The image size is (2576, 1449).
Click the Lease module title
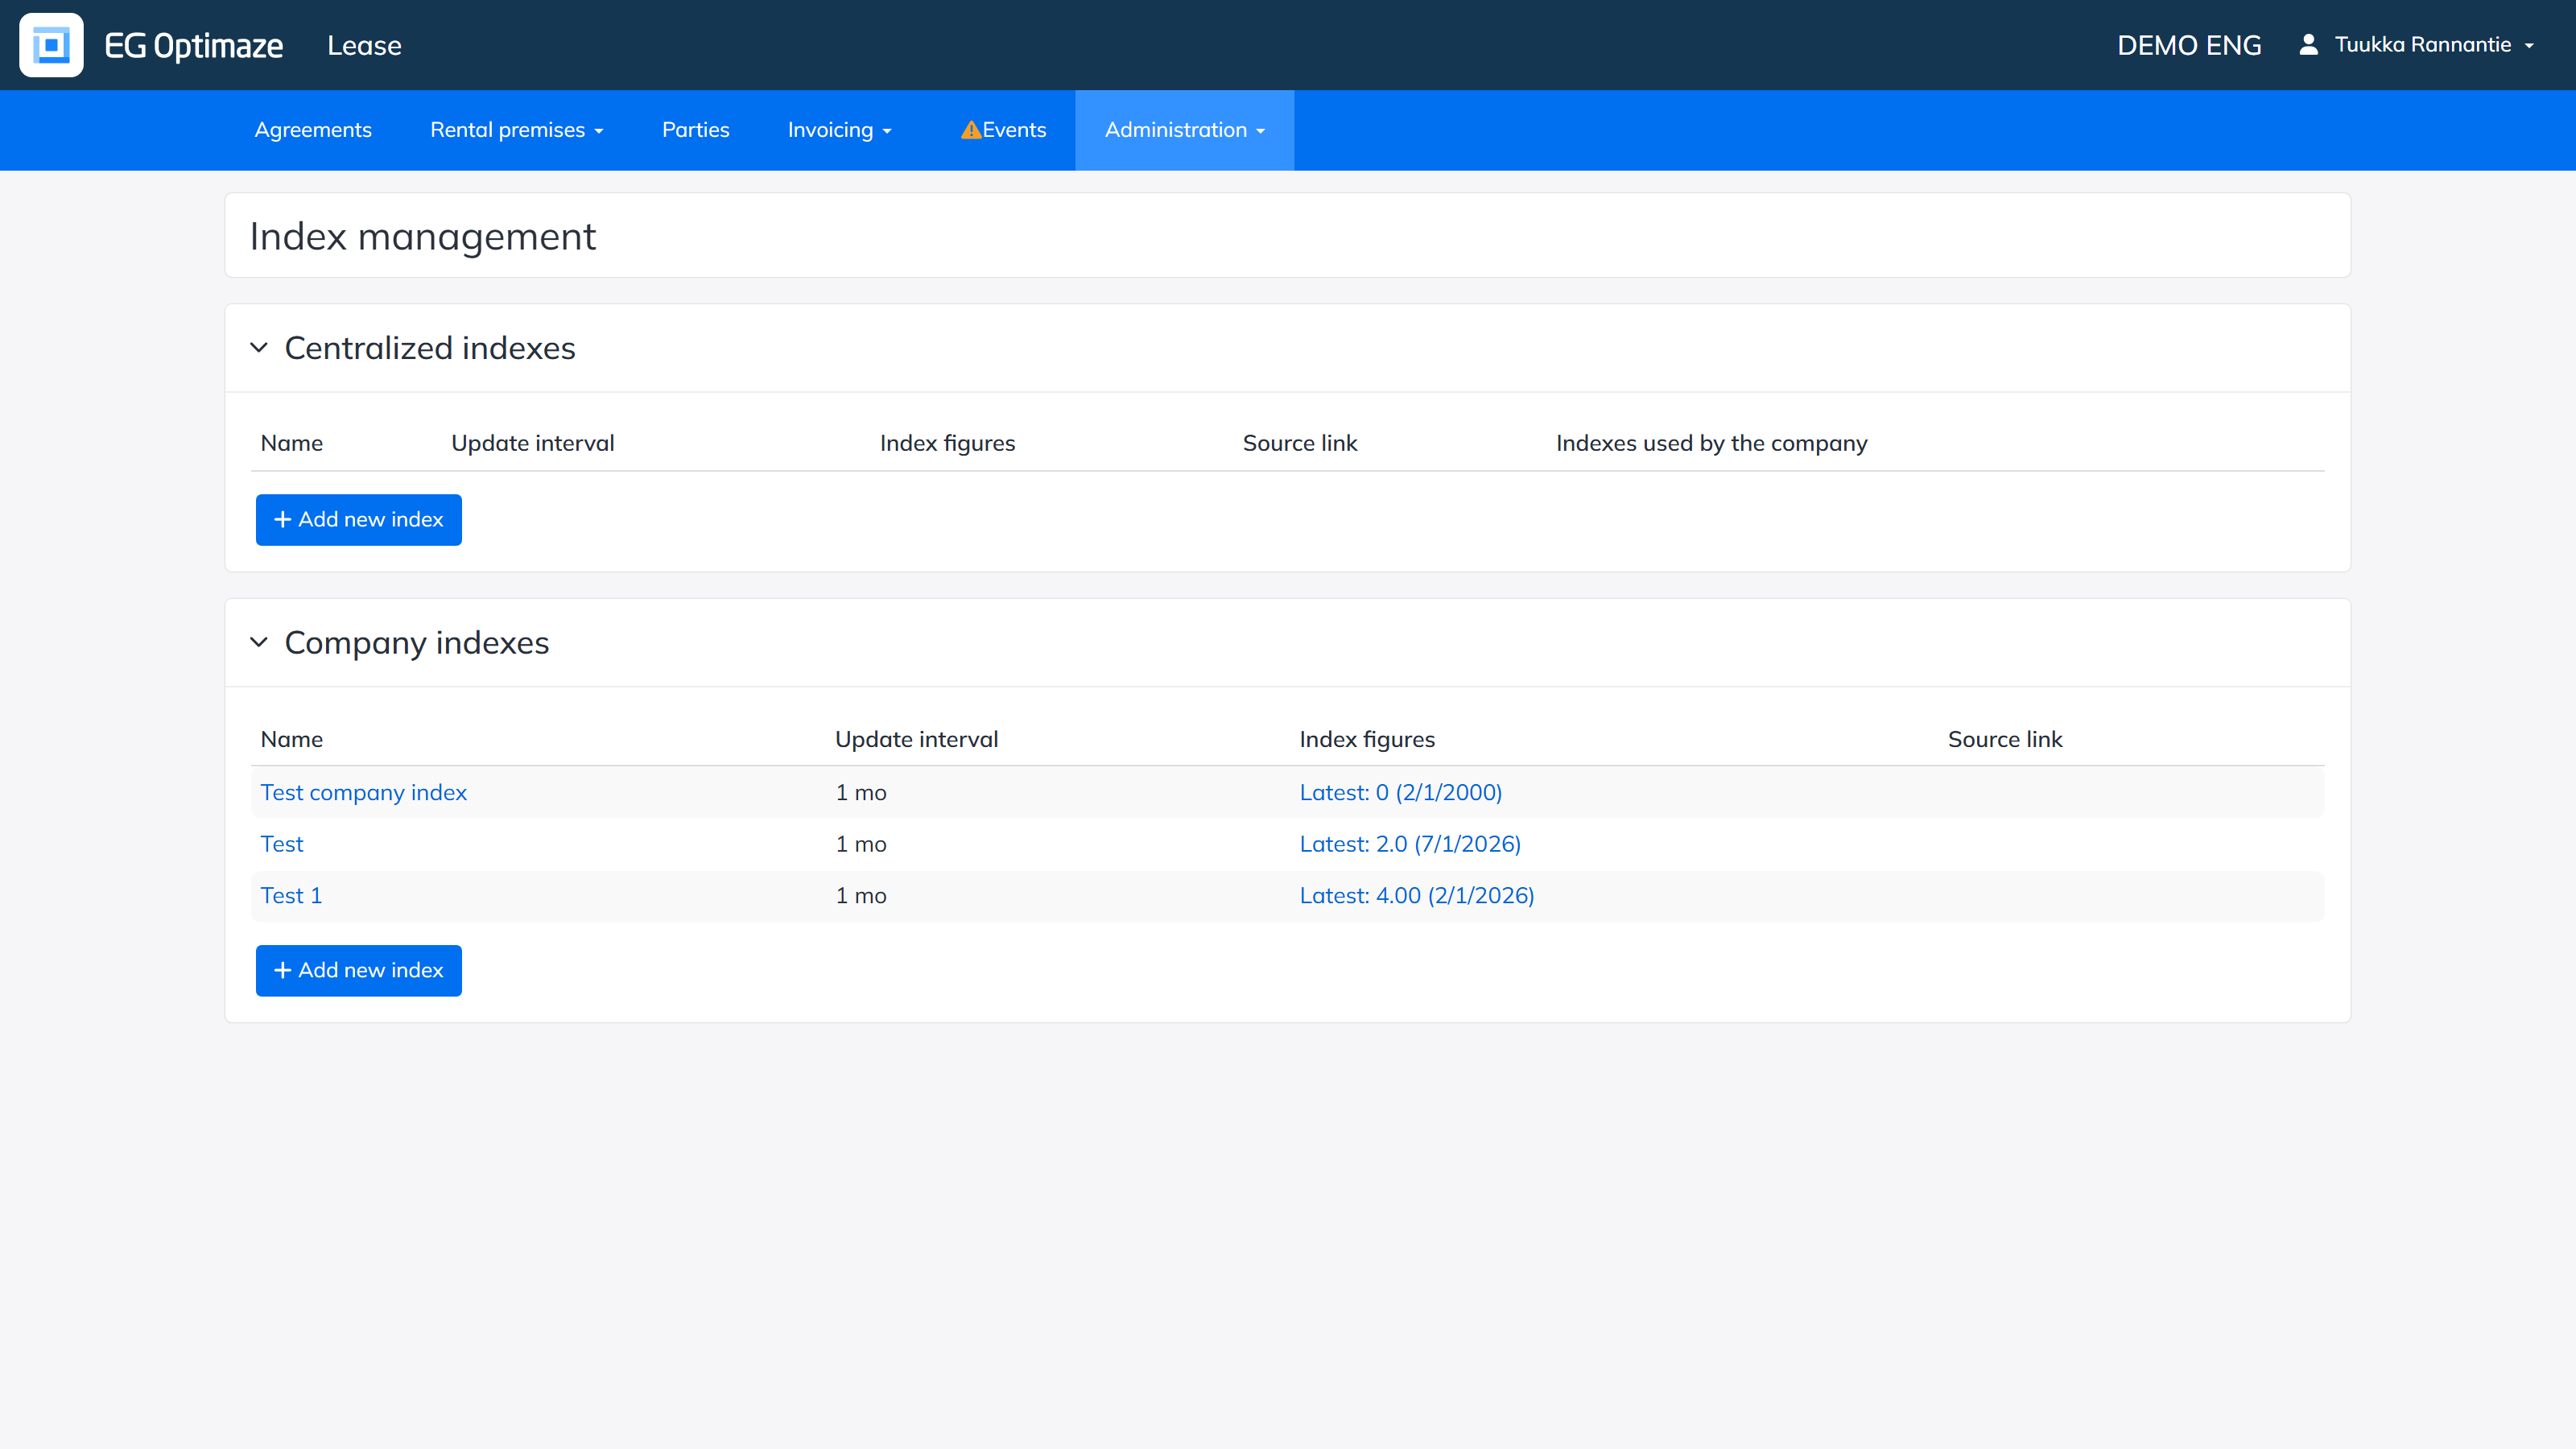point(364,46)
